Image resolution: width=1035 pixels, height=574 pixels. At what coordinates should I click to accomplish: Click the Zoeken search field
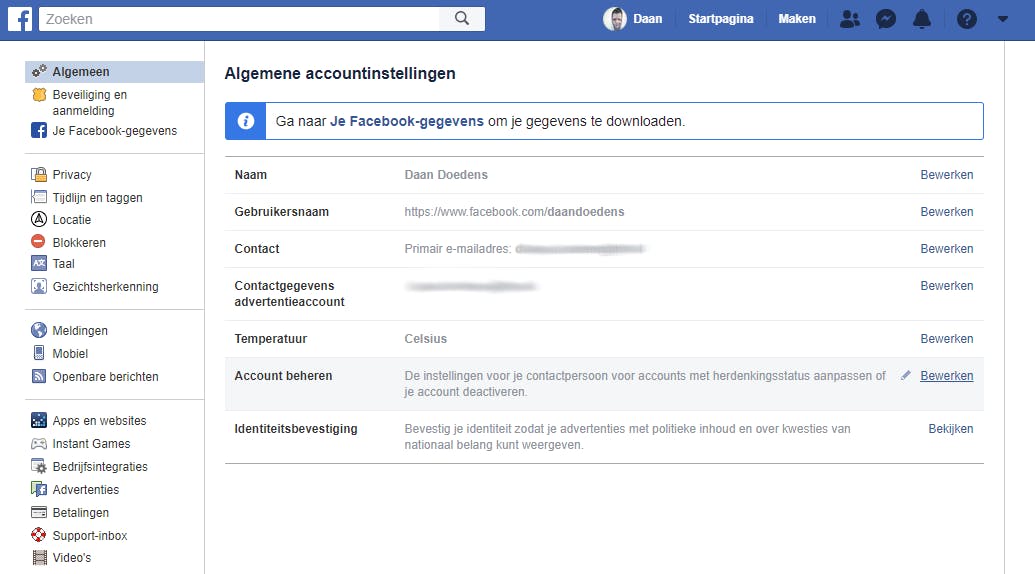(240, 18)
